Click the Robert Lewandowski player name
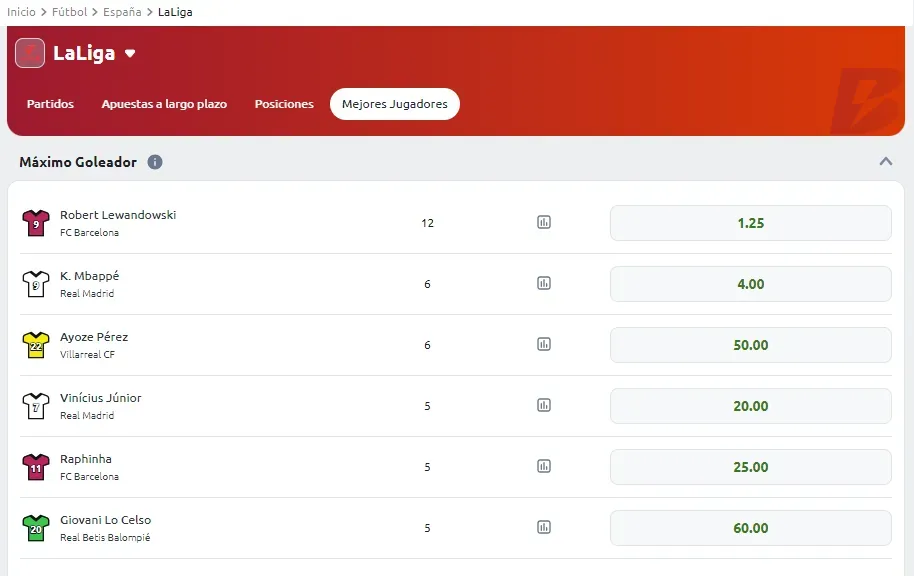914x576 pixels. [x=118, y=215]
